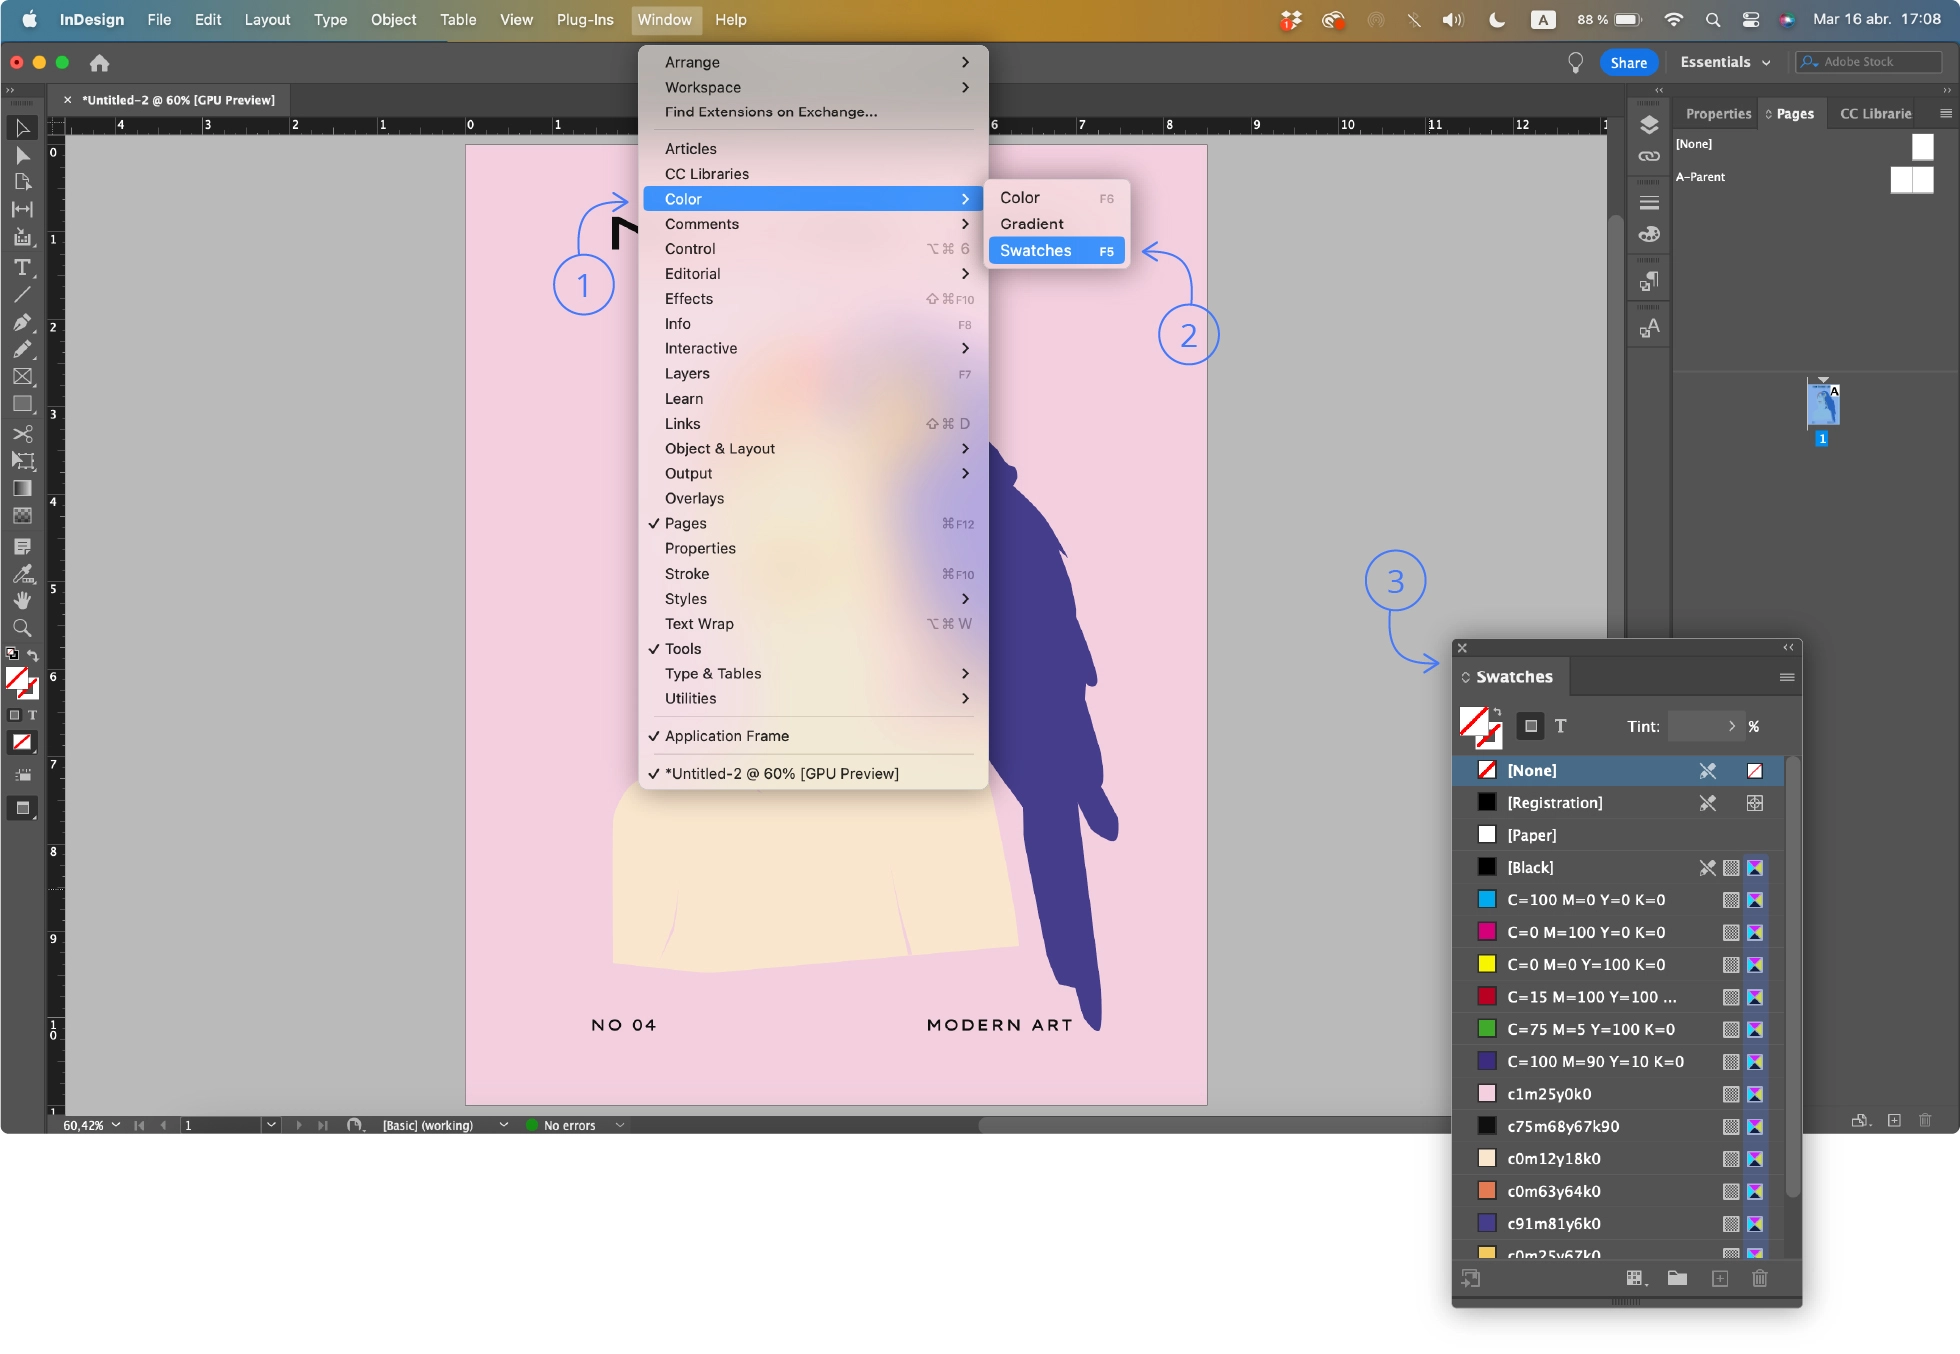Open the zoom percentage dropdown 60,42%
The height and width of the screenshot is (1354, 1960).
[116, 1125]
